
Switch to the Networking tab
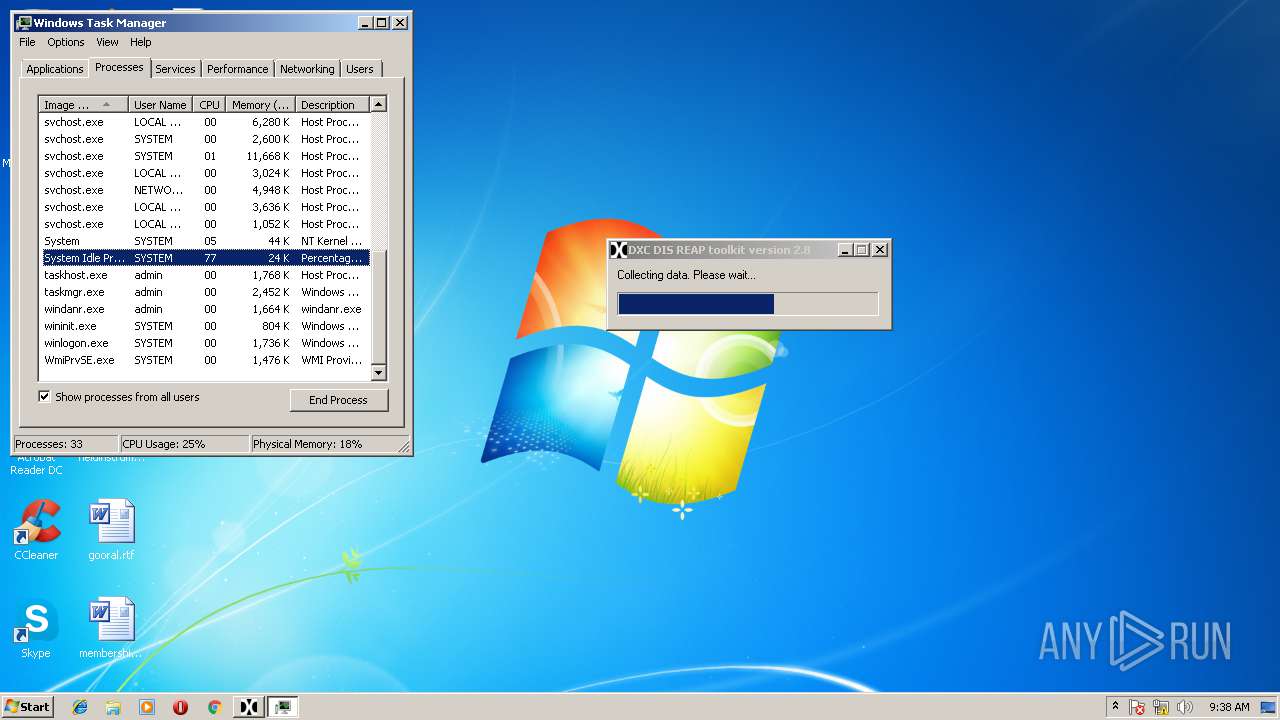tap(307, 69)
